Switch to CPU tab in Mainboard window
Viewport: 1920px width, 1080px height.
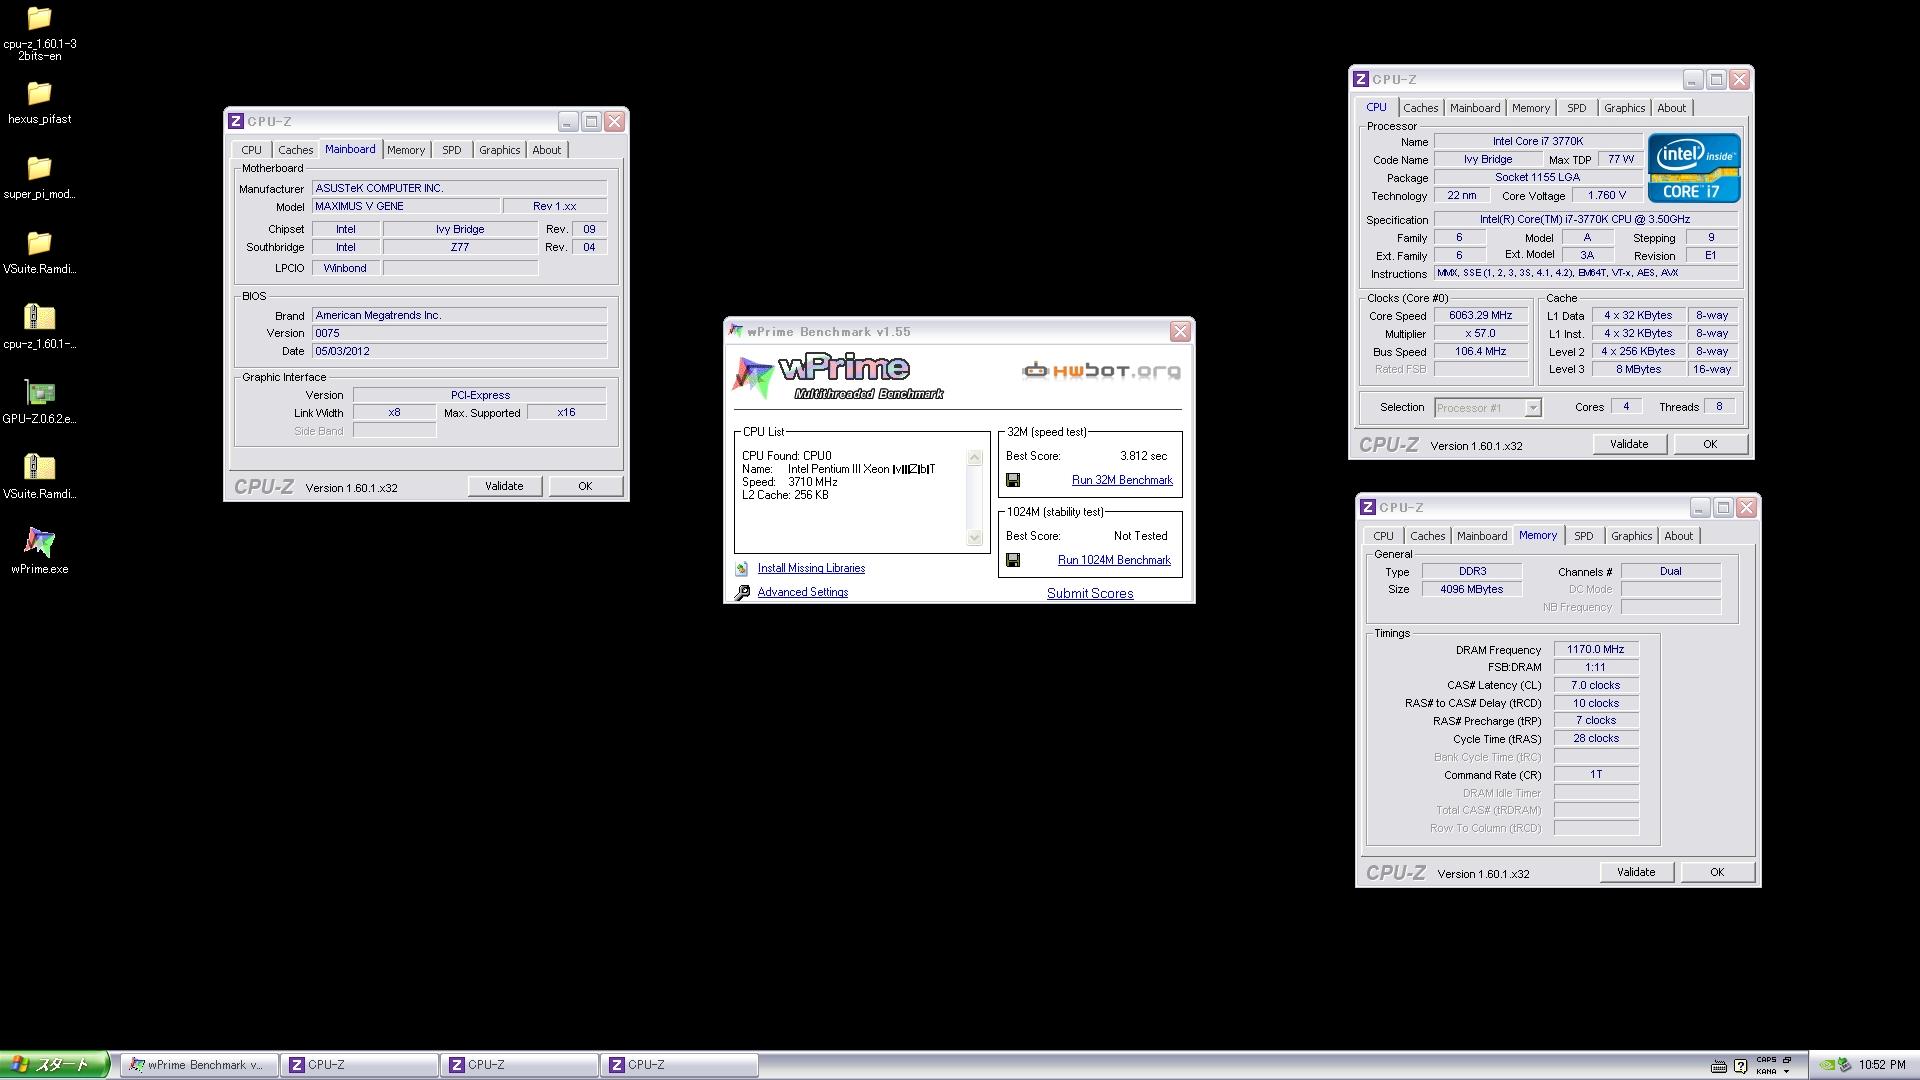pyautogui.click(x=251, y=150)
